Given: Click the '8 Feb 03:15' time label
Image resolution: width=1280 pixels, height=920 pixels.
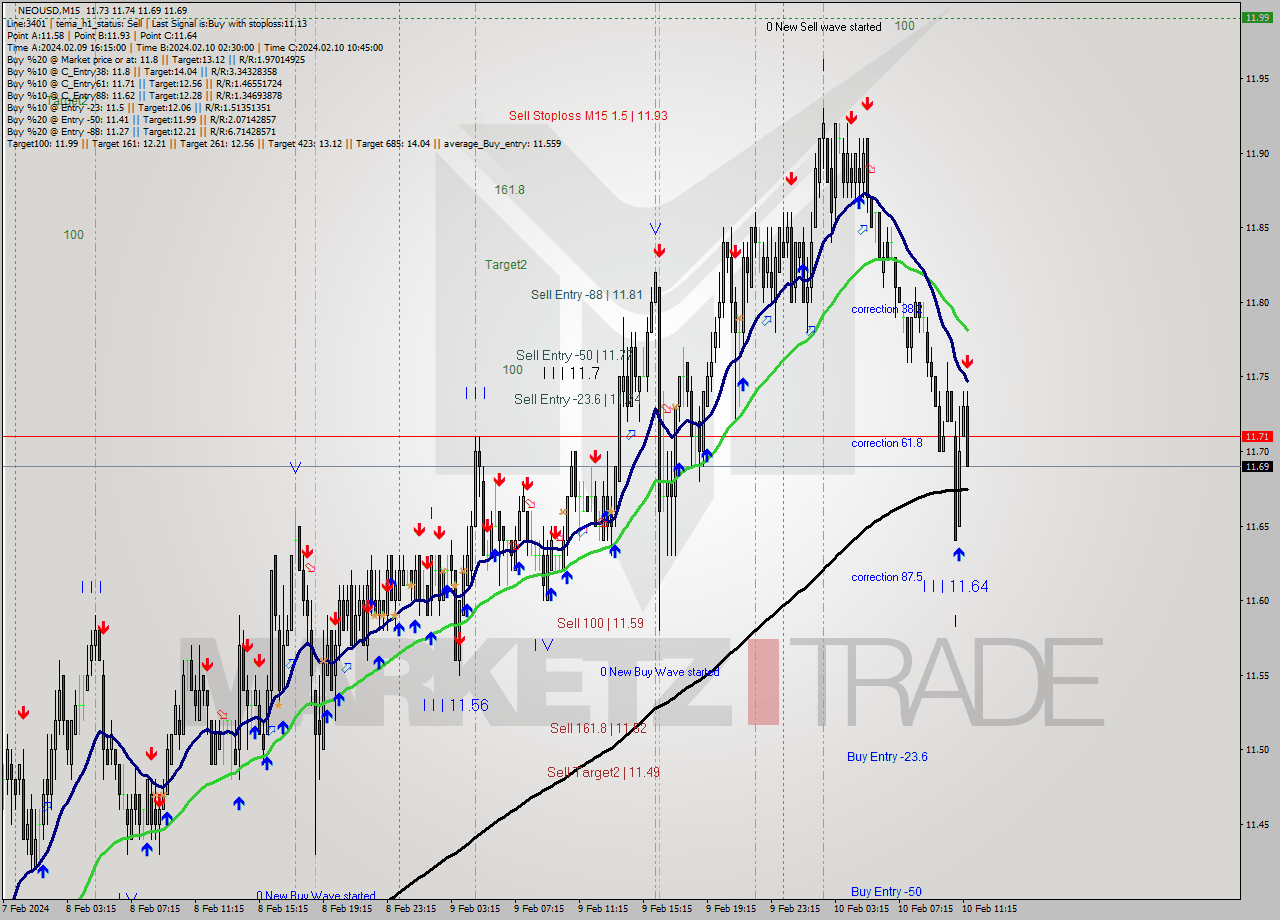Looking at the screenshot, I should pos(91,910).
